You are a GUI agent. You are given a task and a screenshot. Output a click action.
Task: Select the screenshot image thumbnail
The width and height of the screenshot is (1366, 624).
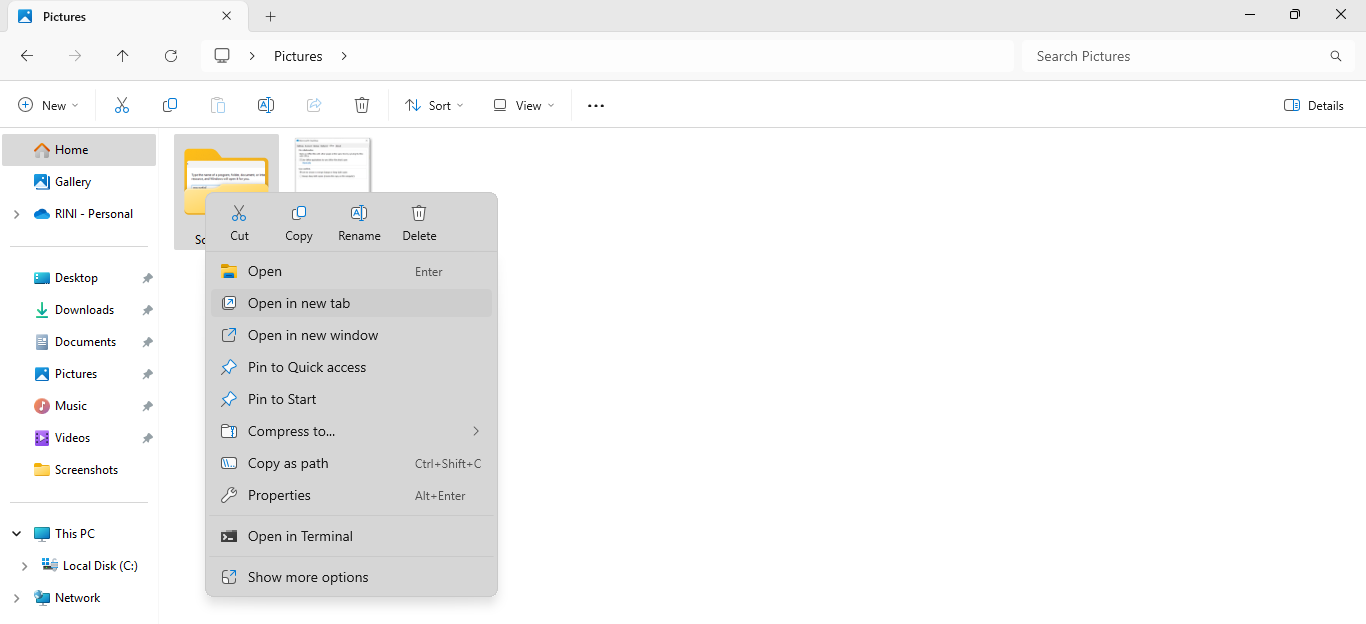(333, 164)
